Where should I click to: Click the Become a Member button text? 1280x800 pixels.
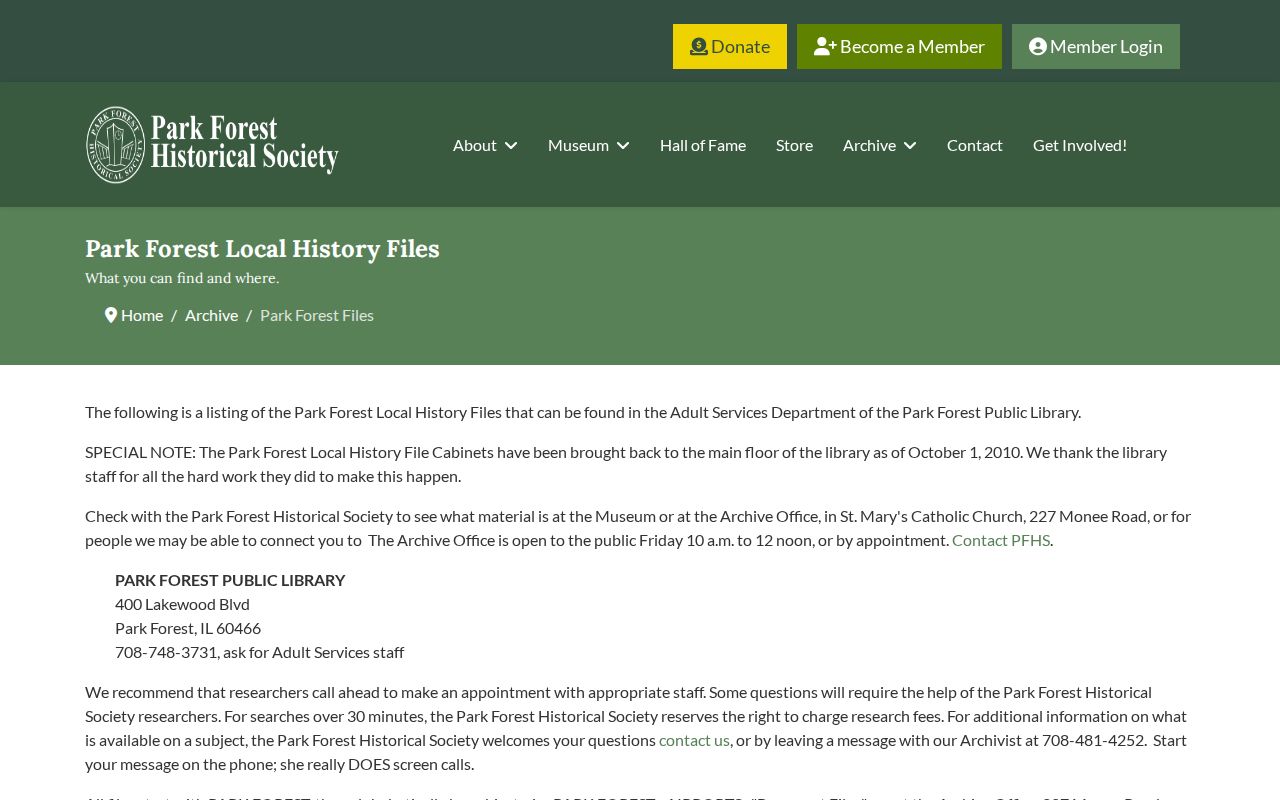pyautogui.click(x=912, y=47)
